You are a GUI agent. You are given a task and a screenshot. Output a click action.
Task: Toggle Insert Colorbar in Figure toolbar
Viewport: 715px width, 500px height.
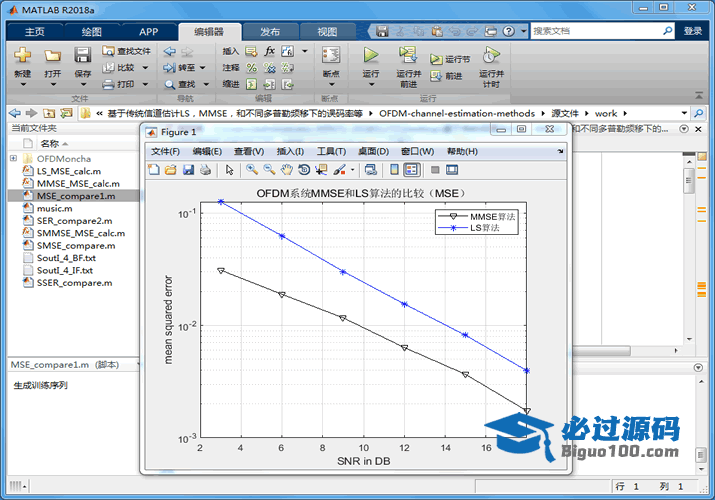click(x=394, y=170)
